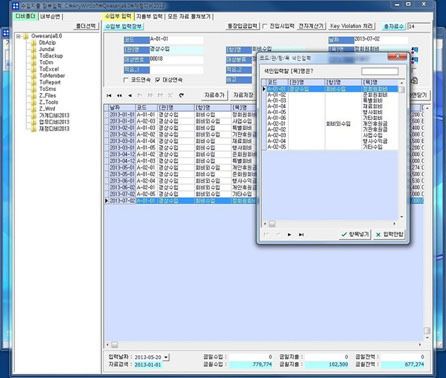
Task: Select the Z_Tools folder
Action: point(49,102)
